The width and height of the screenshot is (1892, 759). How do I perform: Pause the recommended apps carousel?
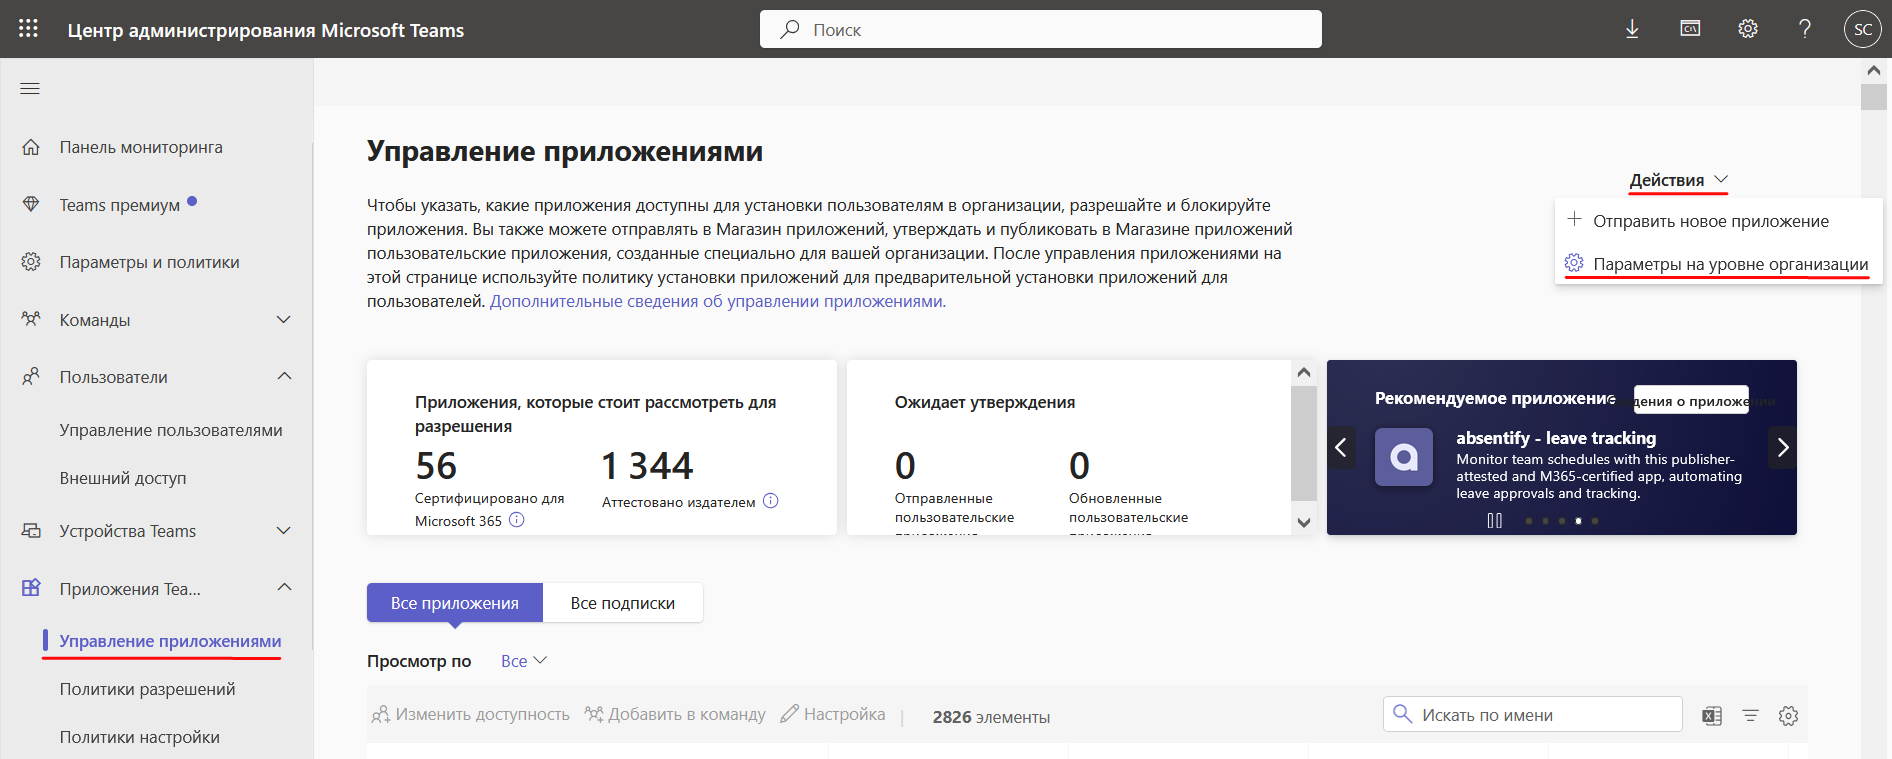coord(1494,520)
